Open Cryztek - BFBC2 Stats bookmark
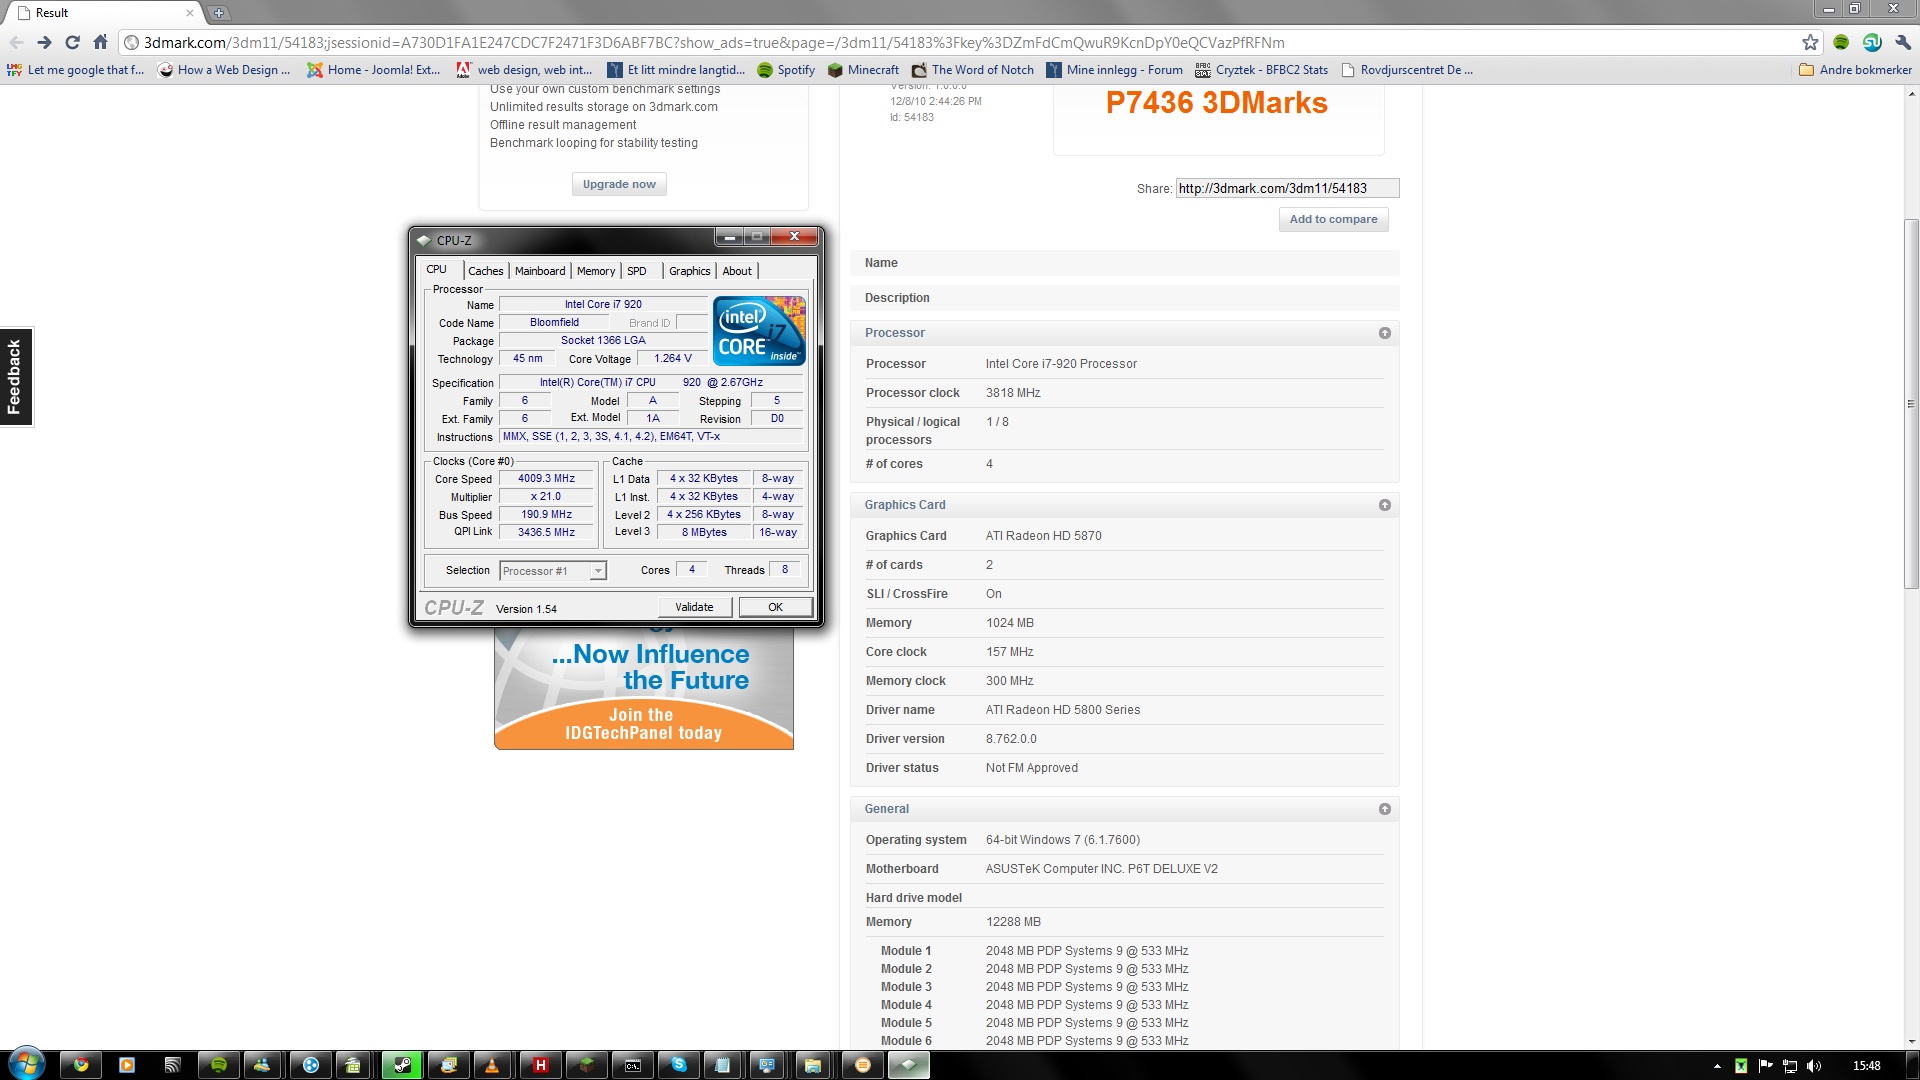 [x=1261, y=70]
